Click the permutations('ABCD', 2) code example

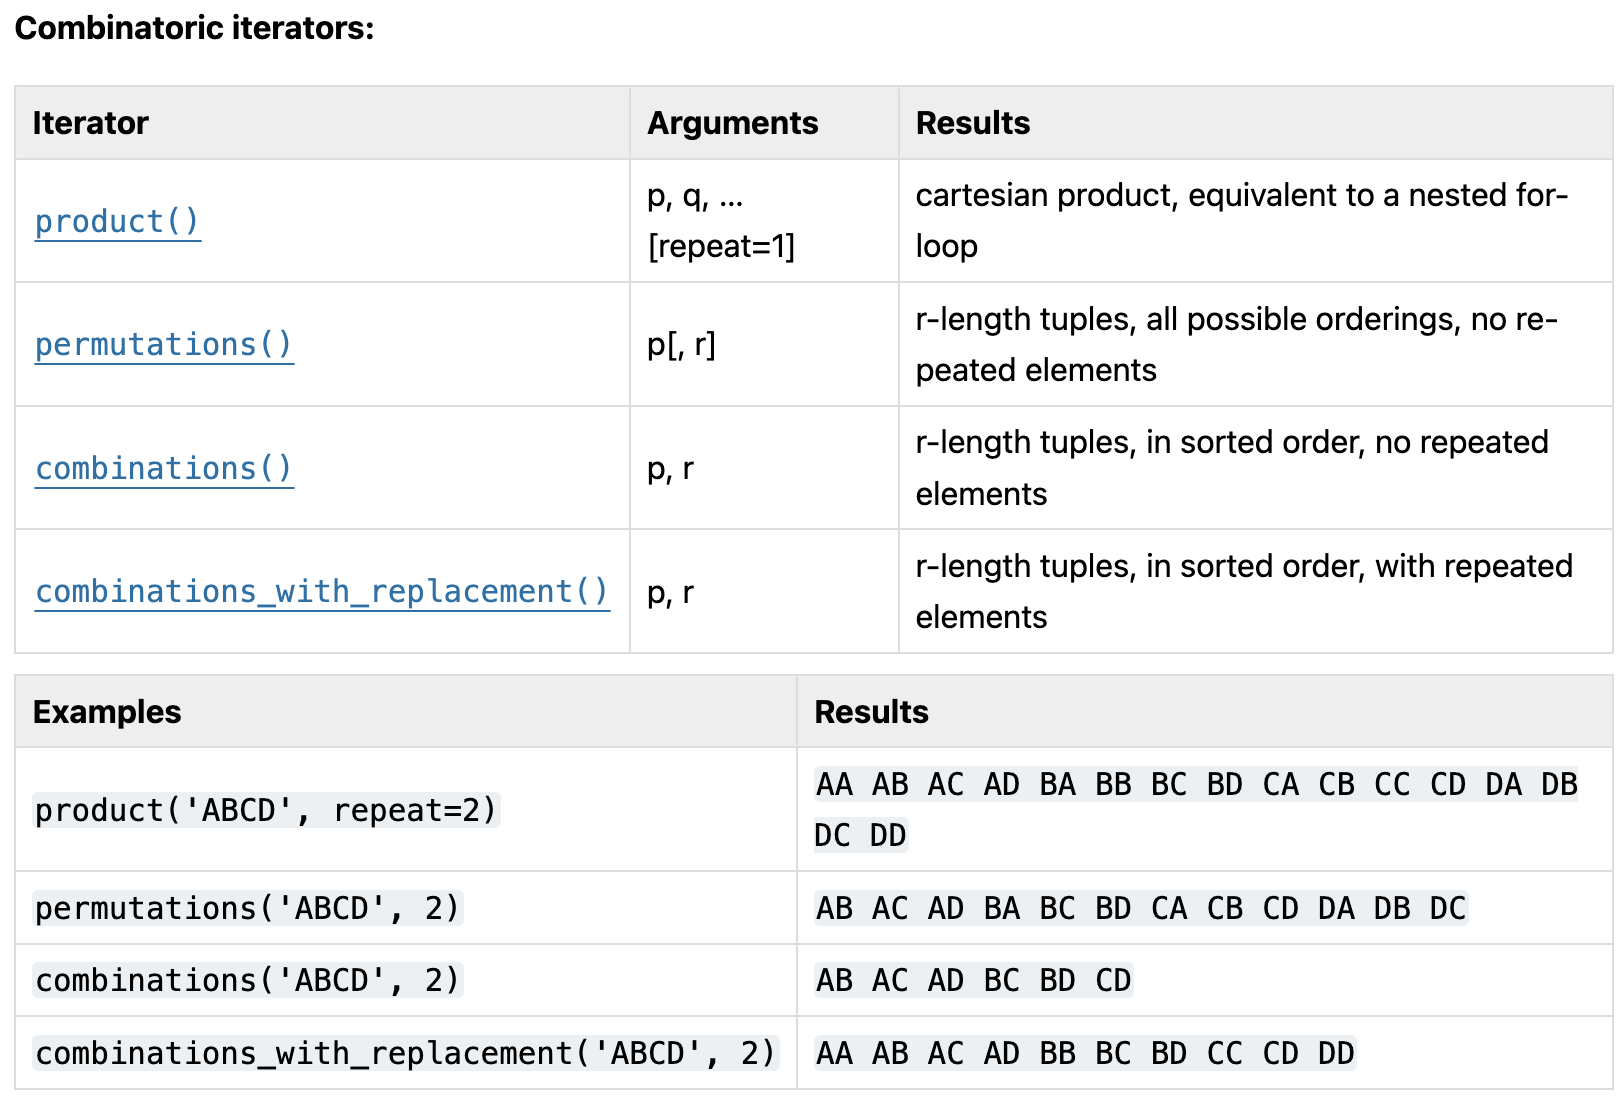coord(247,908)
